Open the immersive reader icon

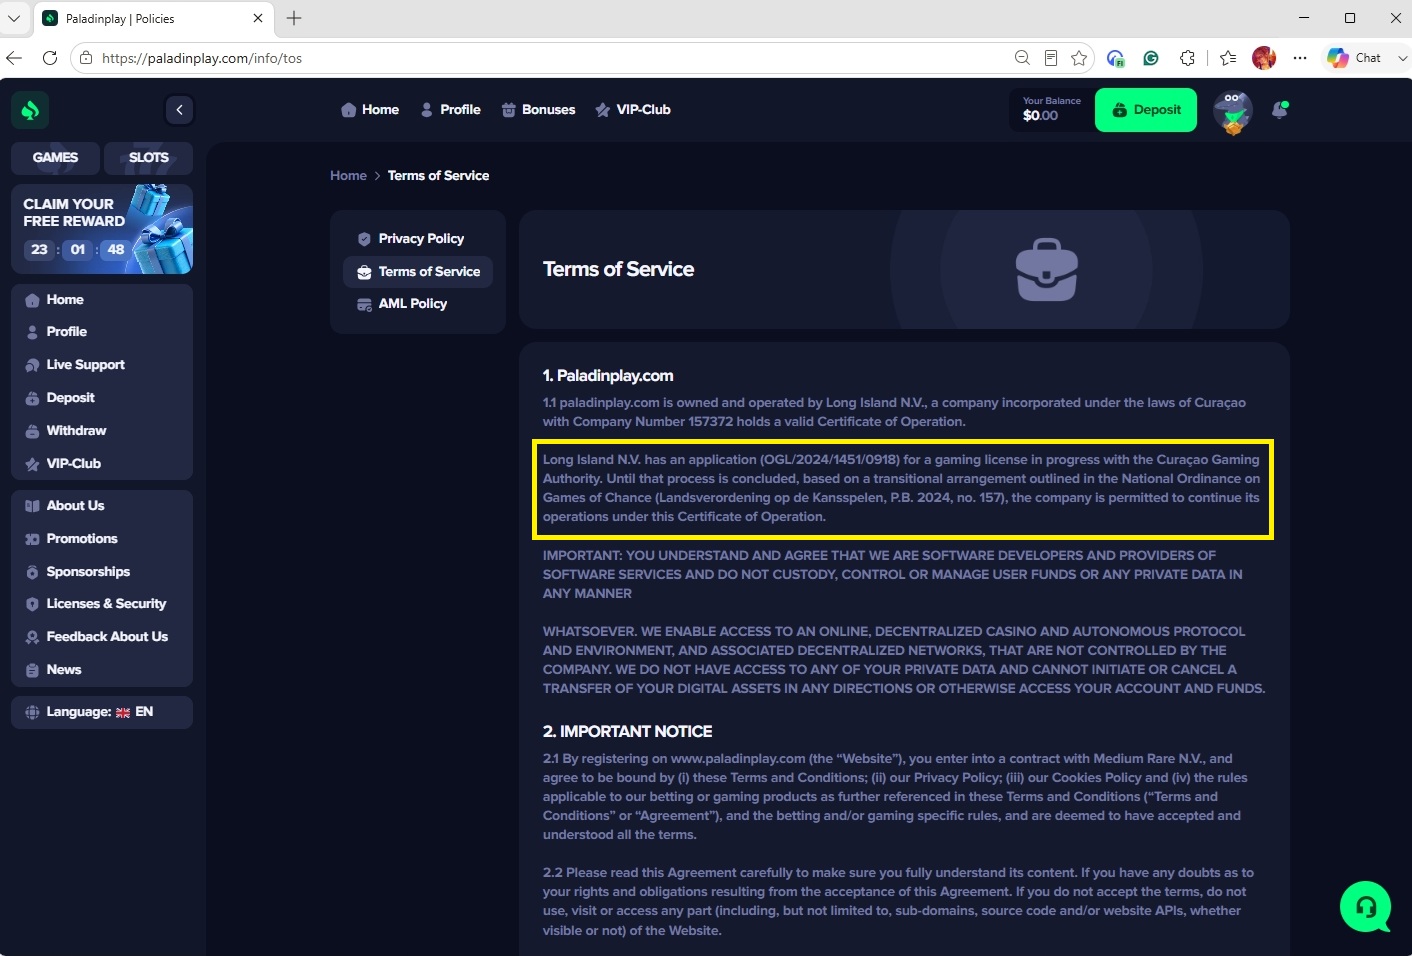click(1051, 58)
